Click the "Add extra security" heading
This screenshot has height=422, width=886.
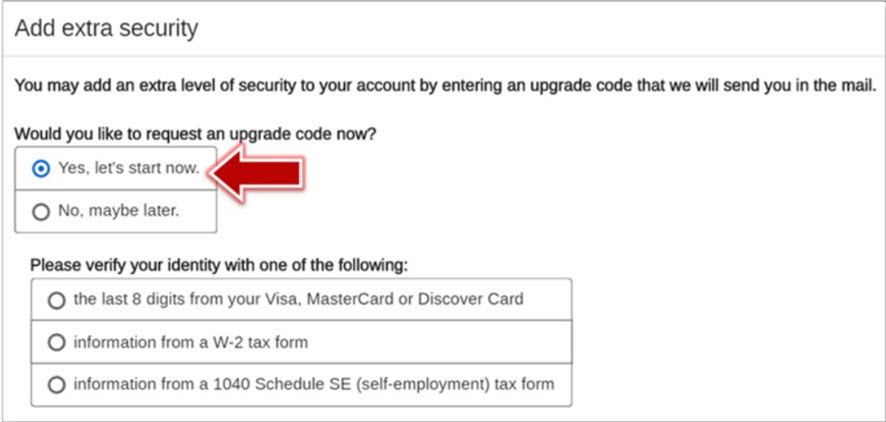coord(106,28)
